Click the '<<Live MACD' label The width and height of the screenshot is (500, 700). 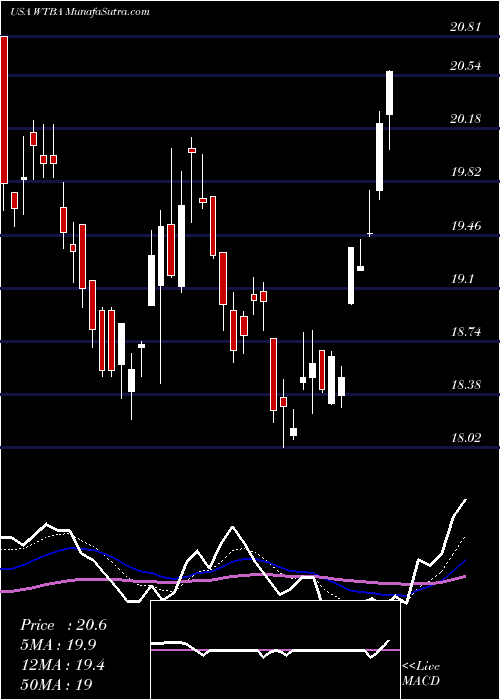point(421,674)
